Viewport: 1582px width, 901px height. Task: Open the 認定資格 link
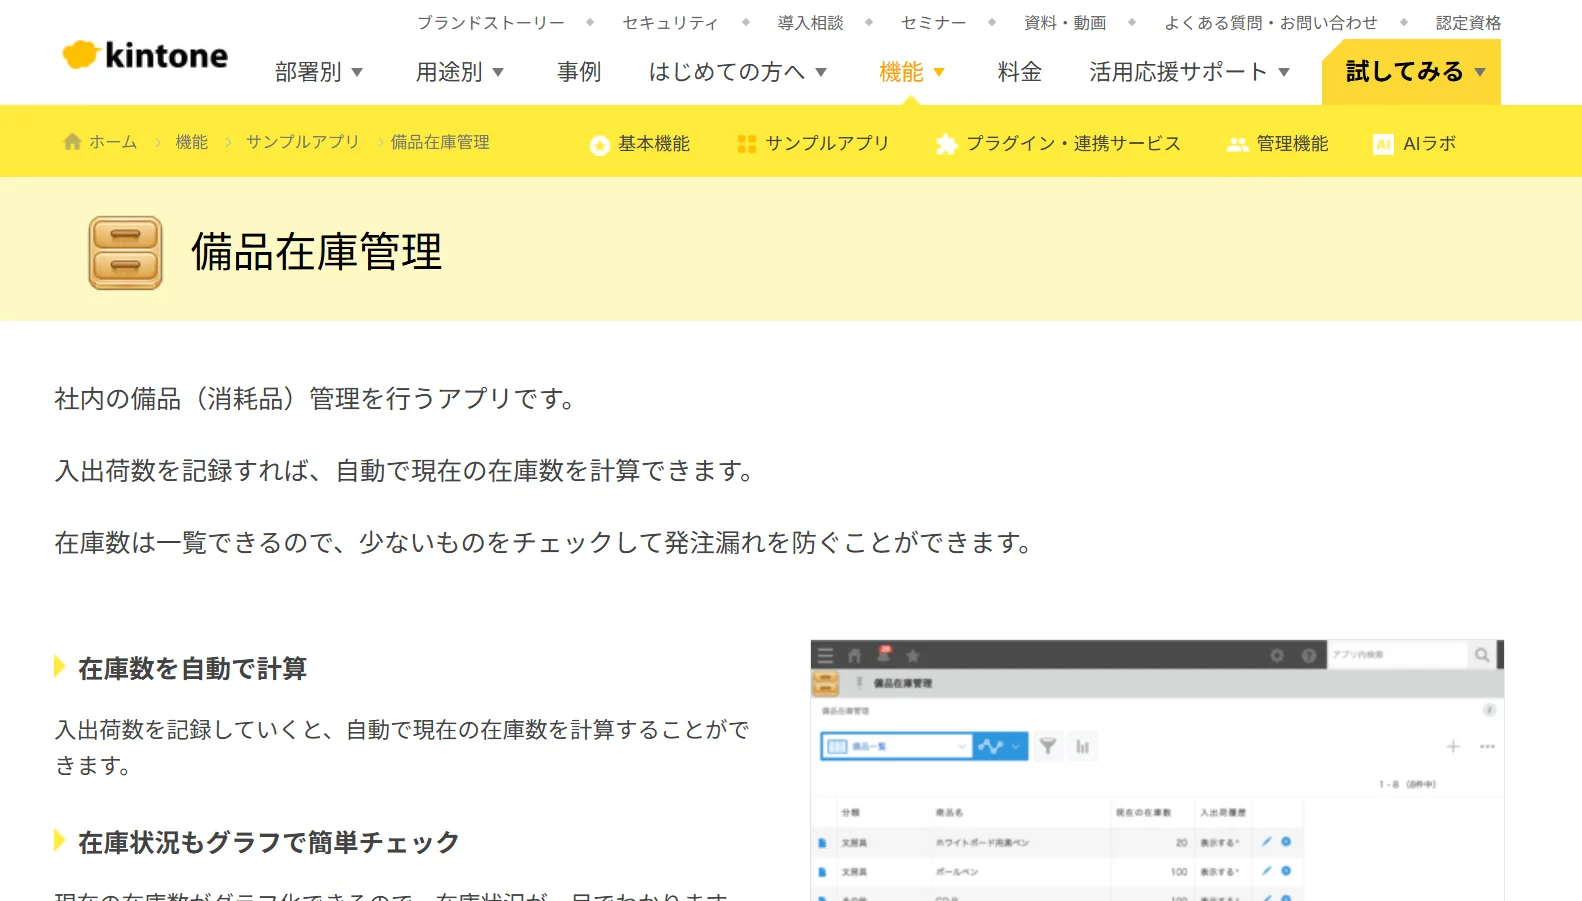[x=1468, y=22]
